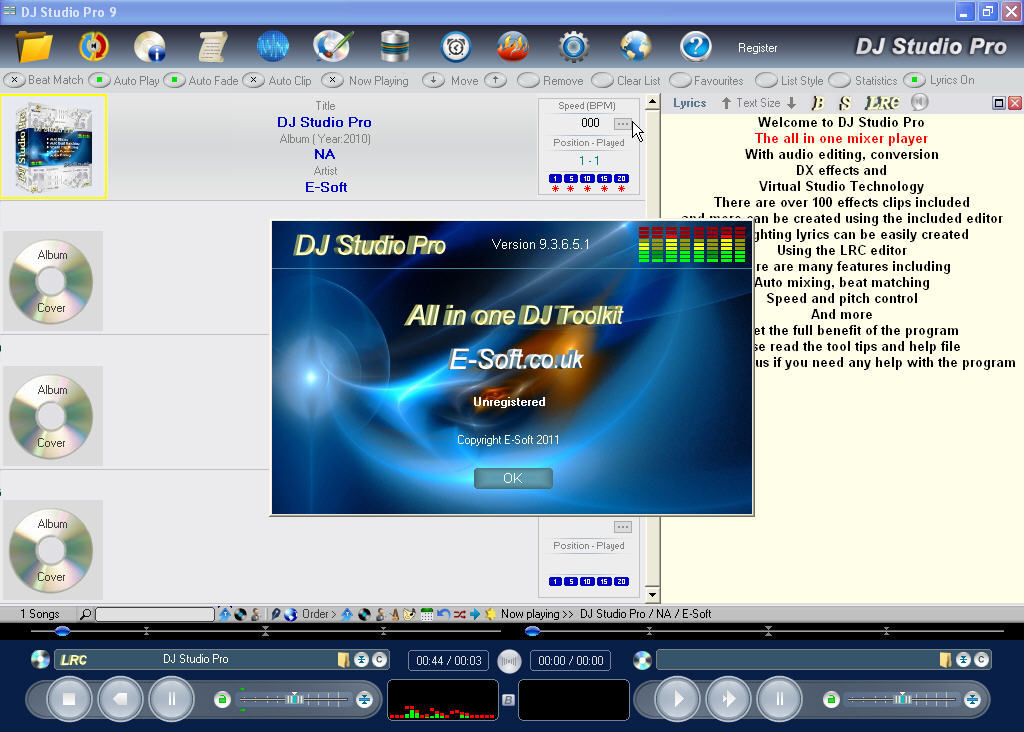
Task: Open file folder icon on right deck
Action: (x=945, y=660)
